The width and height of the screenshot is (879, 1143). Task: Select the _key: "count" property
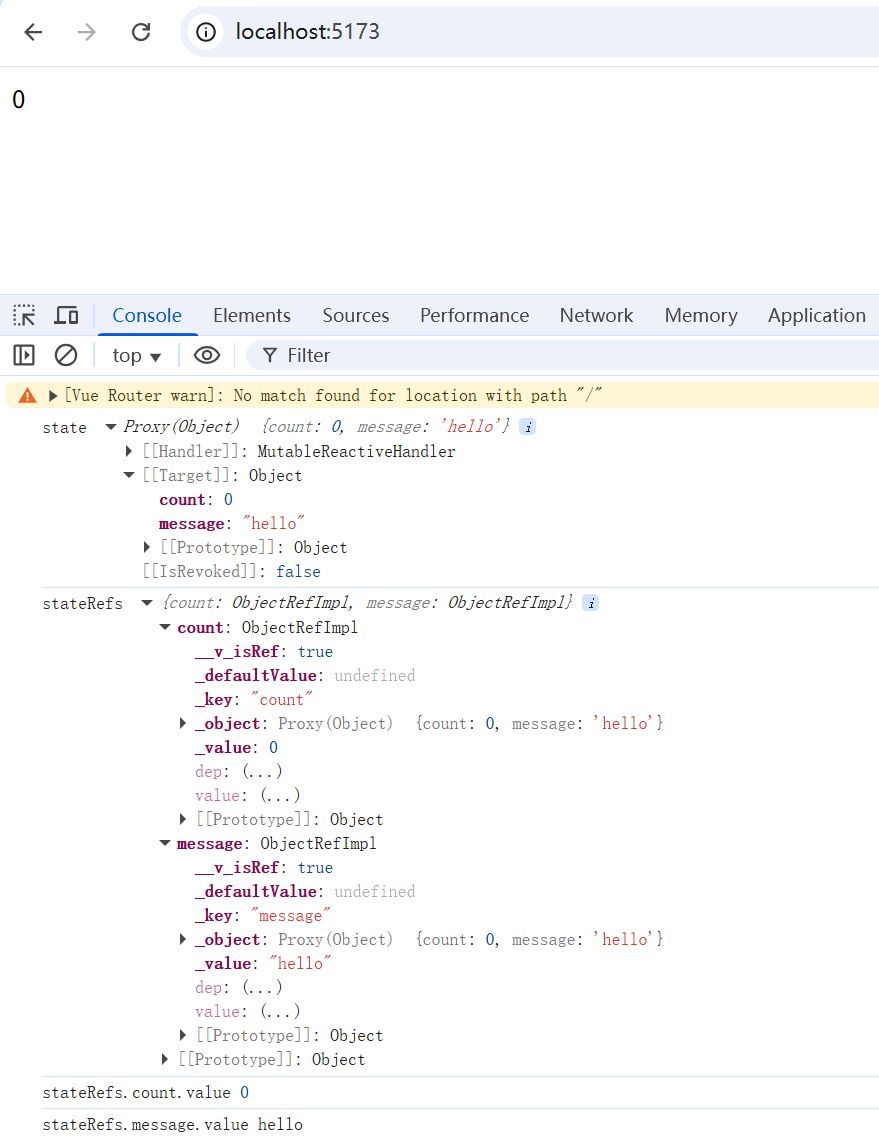[254, 700]
